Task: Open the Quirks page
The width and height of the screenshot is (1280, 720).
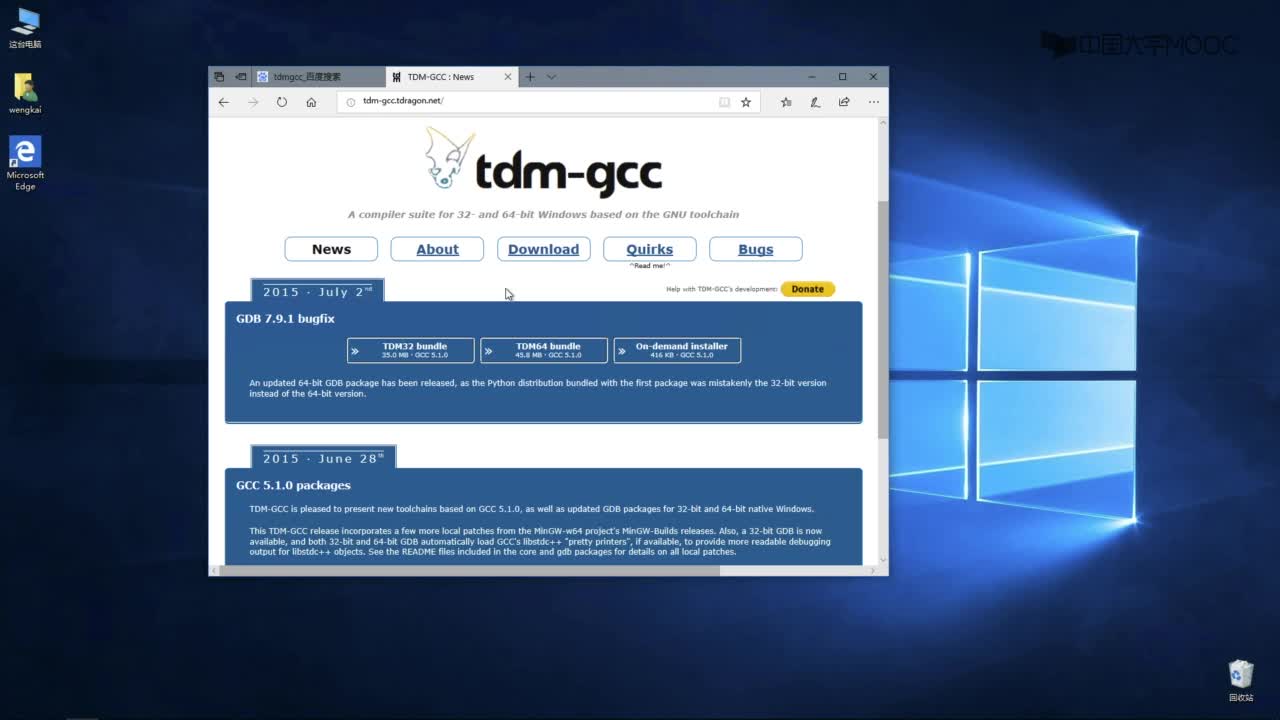Action: tap(650, 249)
